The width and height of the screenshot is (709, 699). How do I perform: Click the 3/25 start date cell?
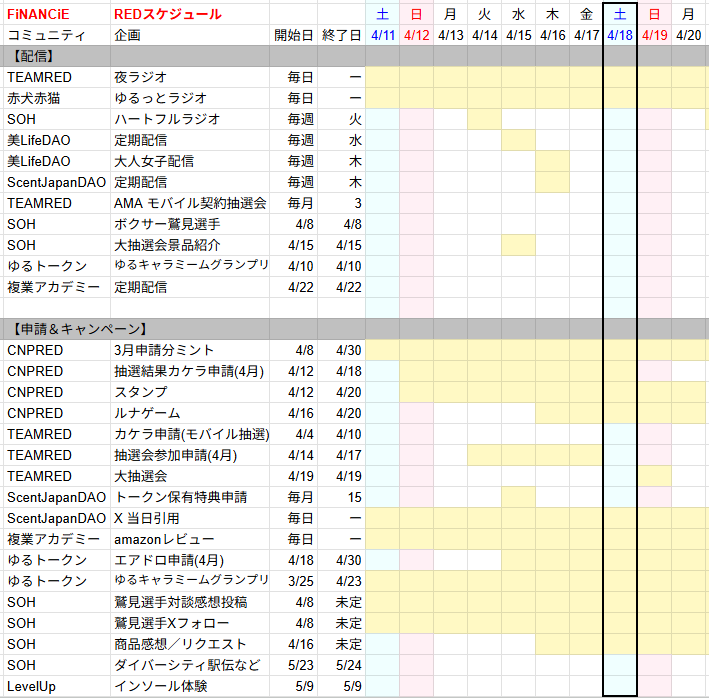[x=293, y=581]
